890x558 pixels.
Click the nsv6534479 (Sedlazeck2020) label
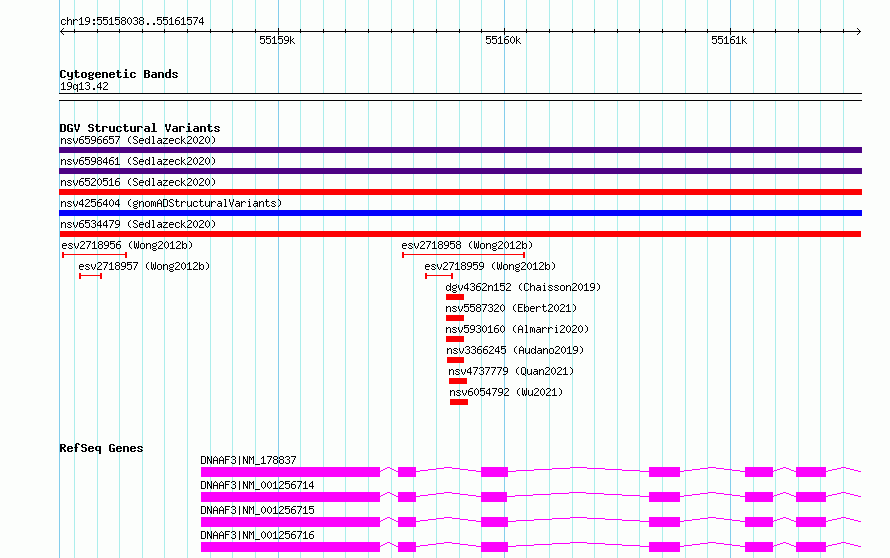click(x=138, y=224)
